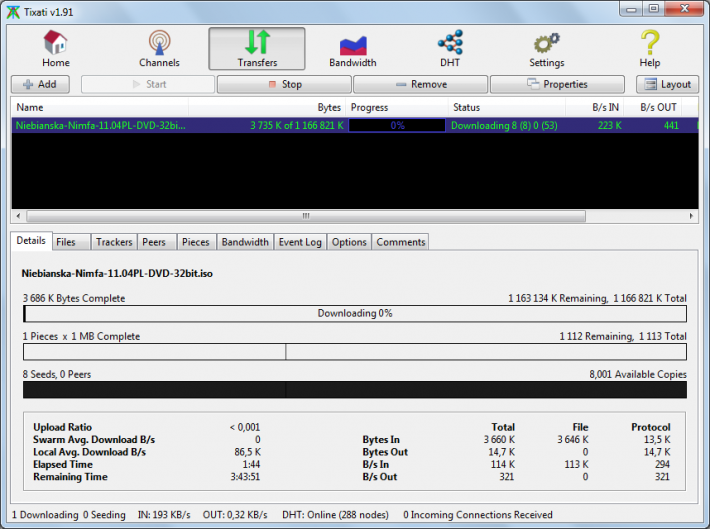Select the Niebianska-Nimfa transfer row

click(355, 125)
